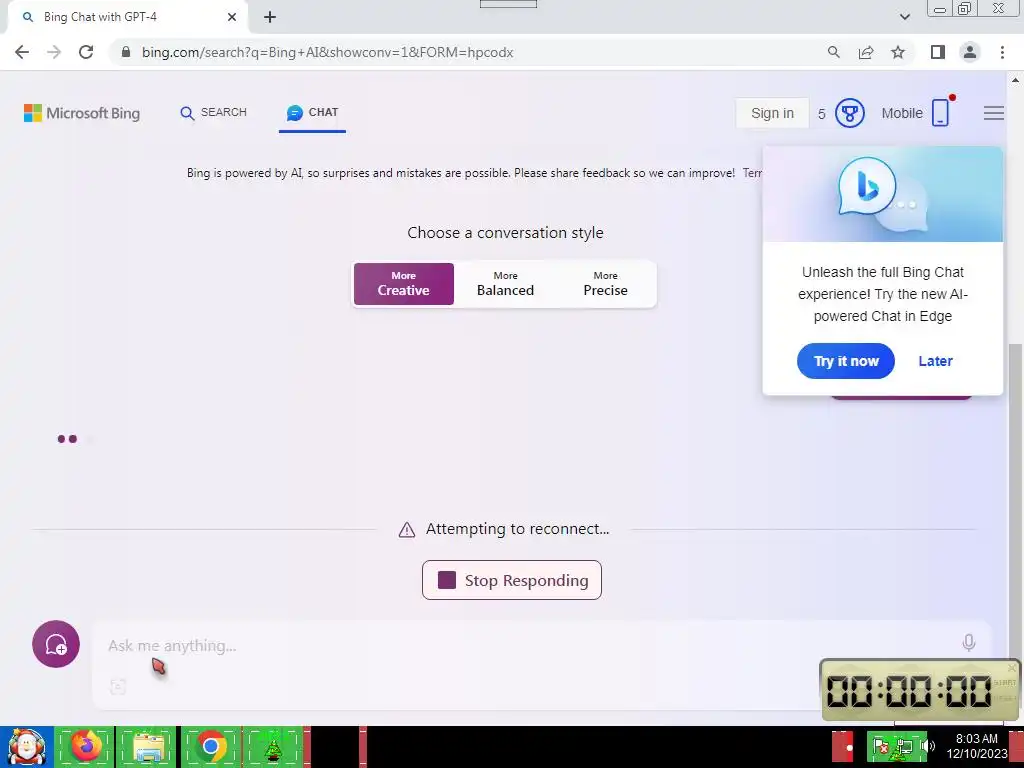Expand the tab search chevron
1024x768 pixels.
[904, 17]
